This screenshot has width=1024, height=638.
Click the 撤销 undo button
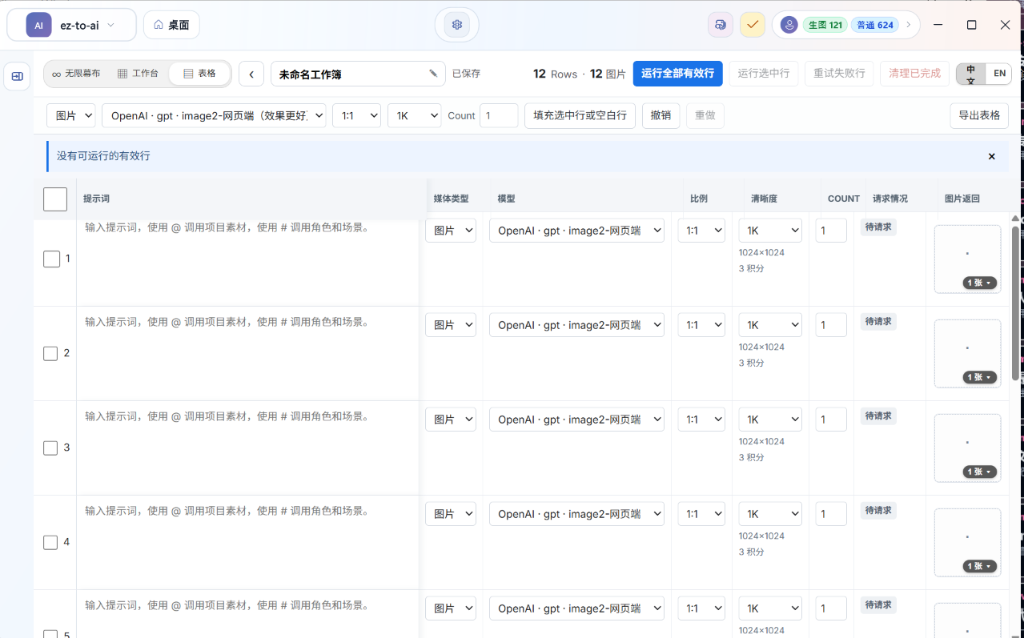[661, 116]
